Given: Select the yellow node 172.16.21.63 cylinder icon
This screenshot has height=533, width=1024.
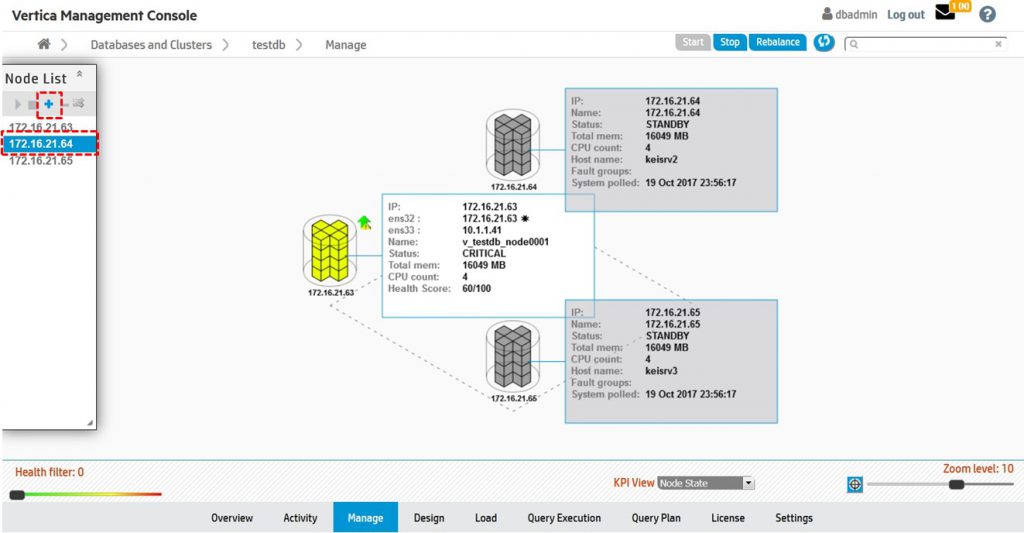Looking at the screenshot, I should [x=330, y=252].
